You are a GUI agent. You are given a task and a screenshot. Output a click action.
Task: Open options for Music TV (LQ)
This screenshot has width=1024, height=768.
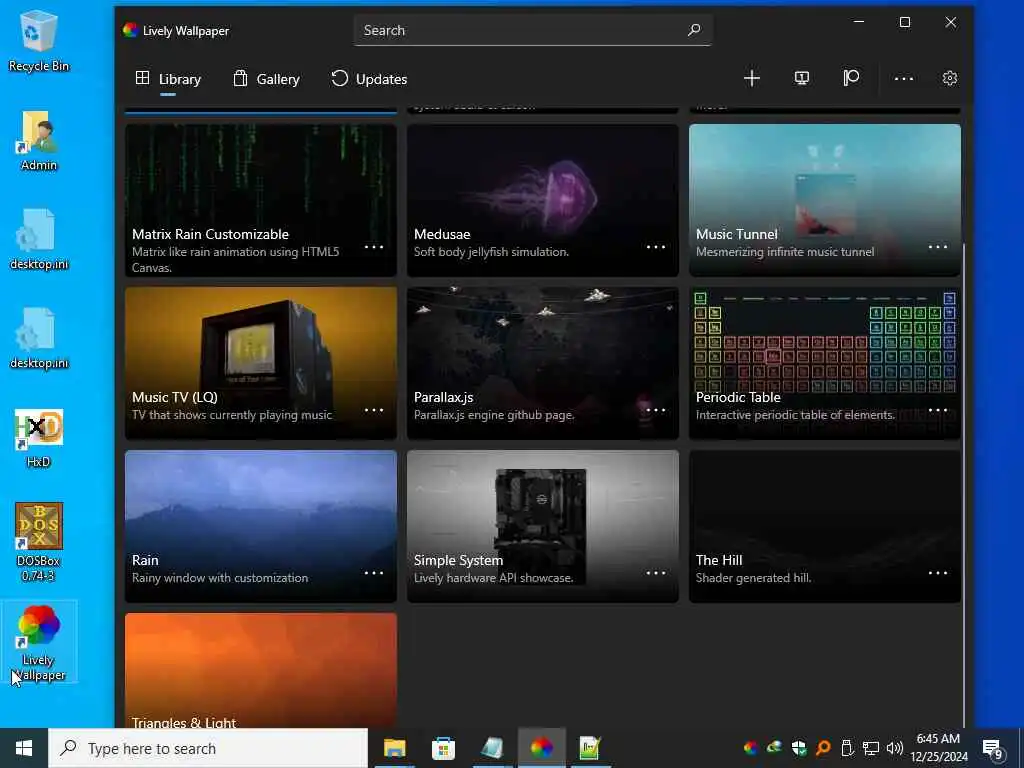[x=374, y=410]
